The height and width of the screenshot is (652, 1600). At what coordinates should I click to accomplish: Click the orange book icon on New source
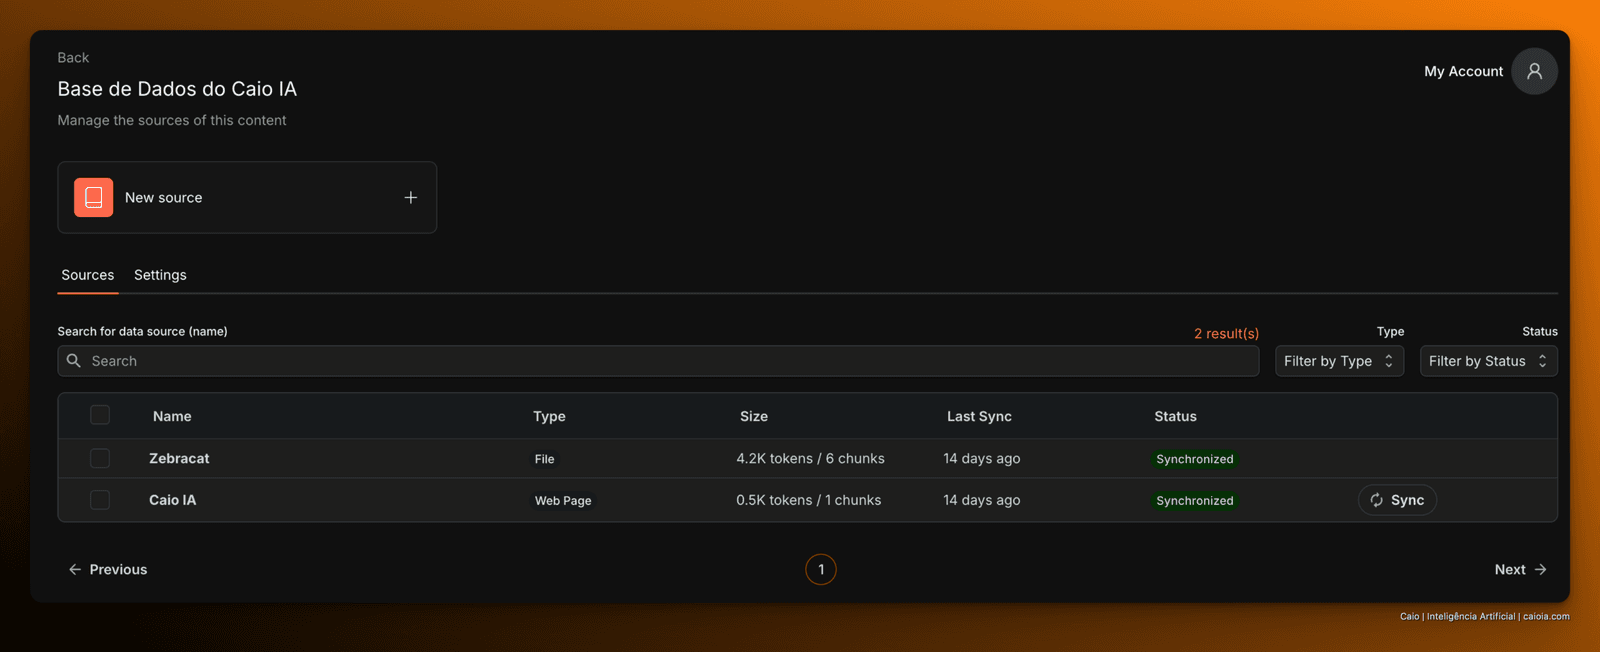point(93,197)
